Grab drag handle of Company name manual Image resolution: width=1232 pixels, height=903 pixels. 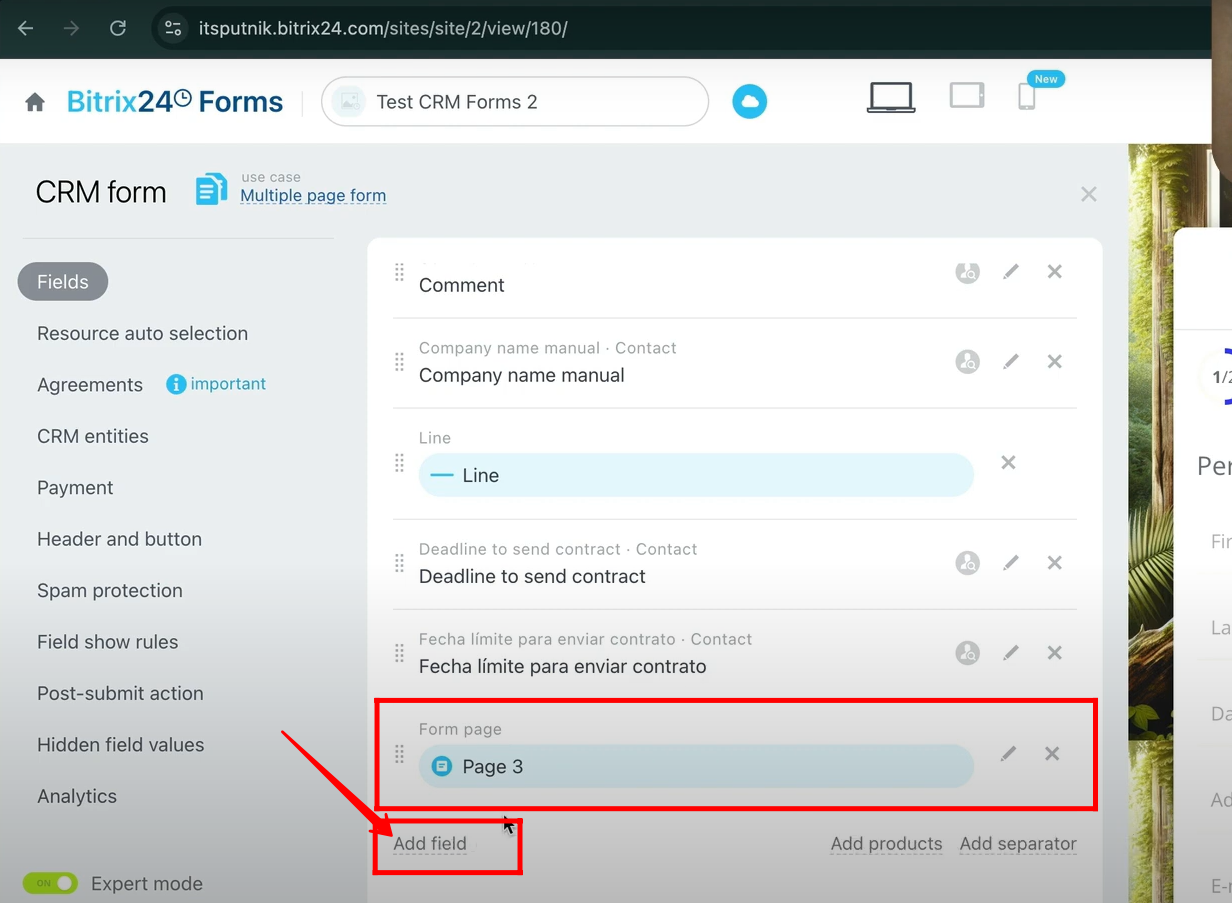[399, 362]
